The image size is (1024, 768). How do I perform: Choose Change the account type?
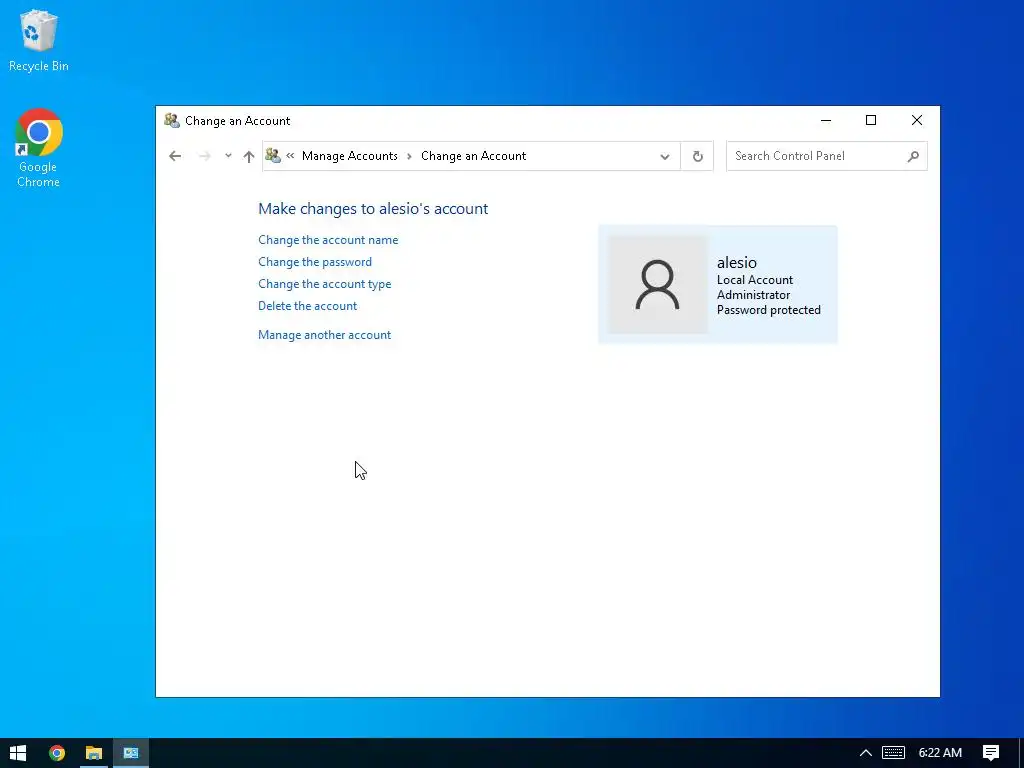[x=325, y=284]
